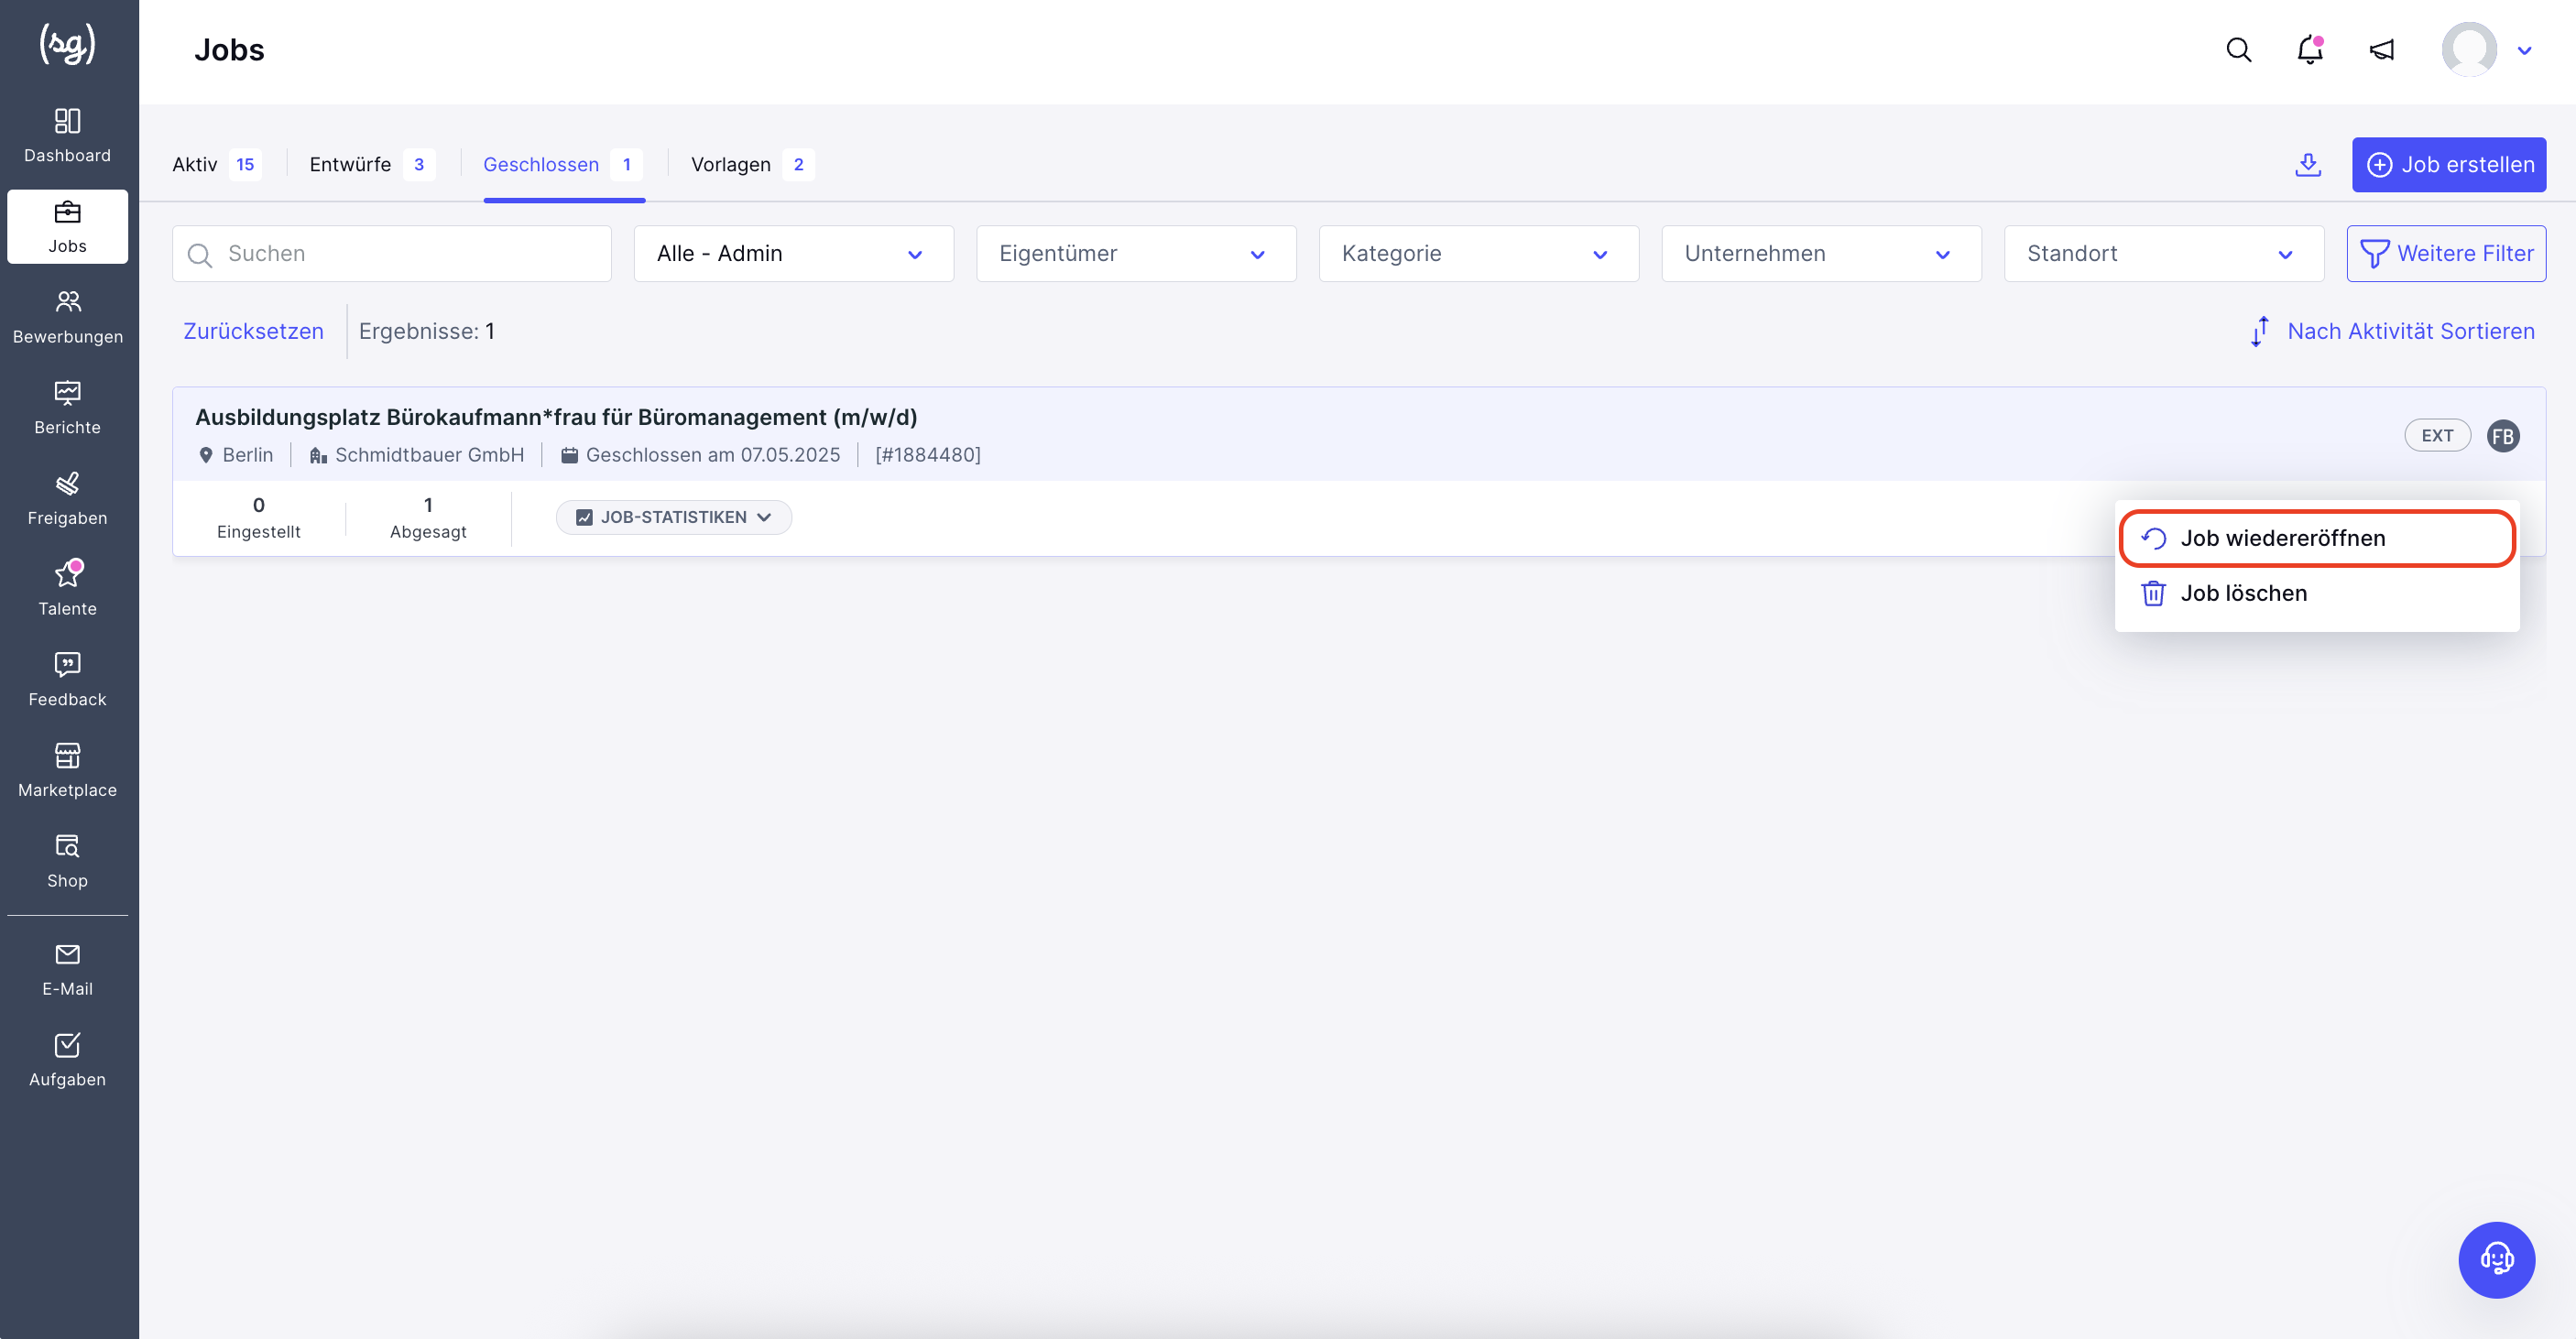
Task: Open Aufgaben tasks in the sidebar
Action: 67,1060
